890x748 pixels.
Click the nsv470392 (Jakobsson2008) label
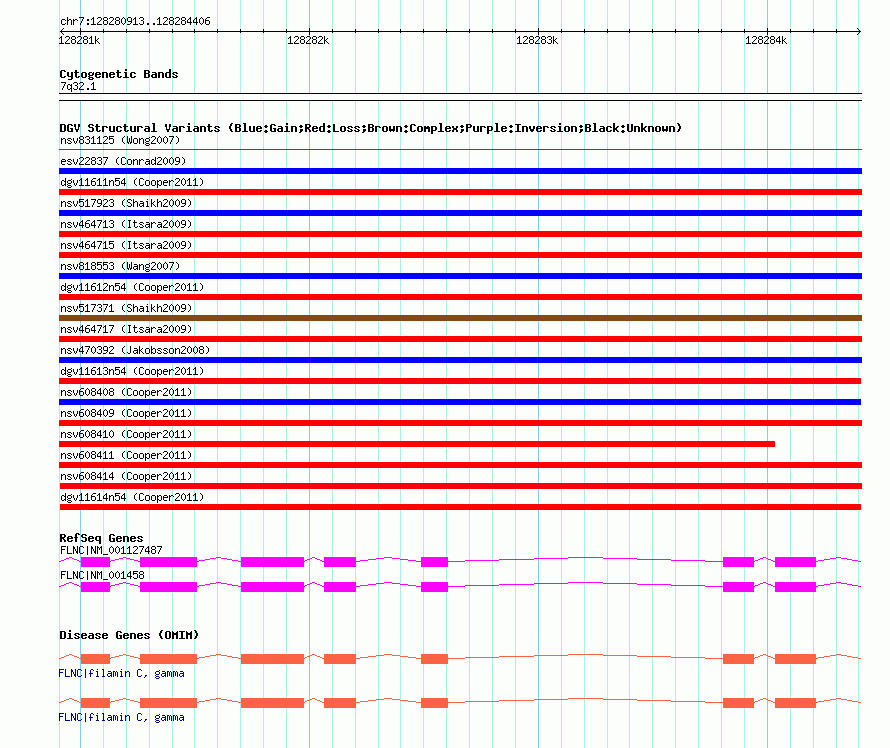(x=135, y=350)
